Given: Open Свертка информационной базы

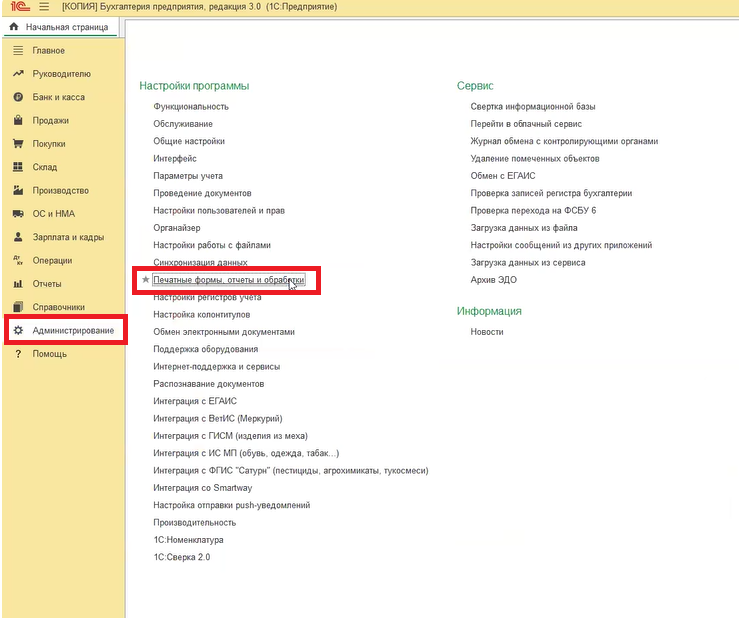Looking at the screenshot, I should pos(533,107).
